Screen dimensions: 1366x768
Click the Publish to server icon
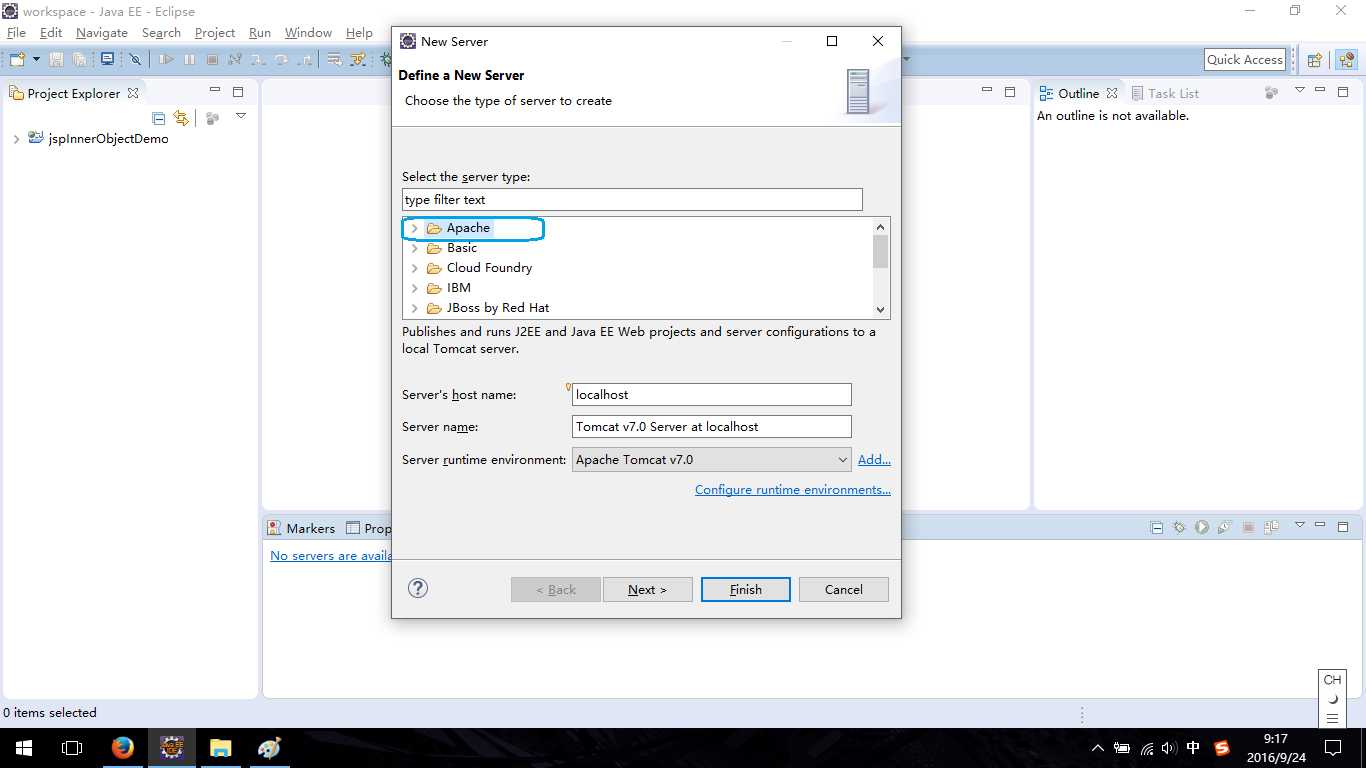tap(1271, 527)
